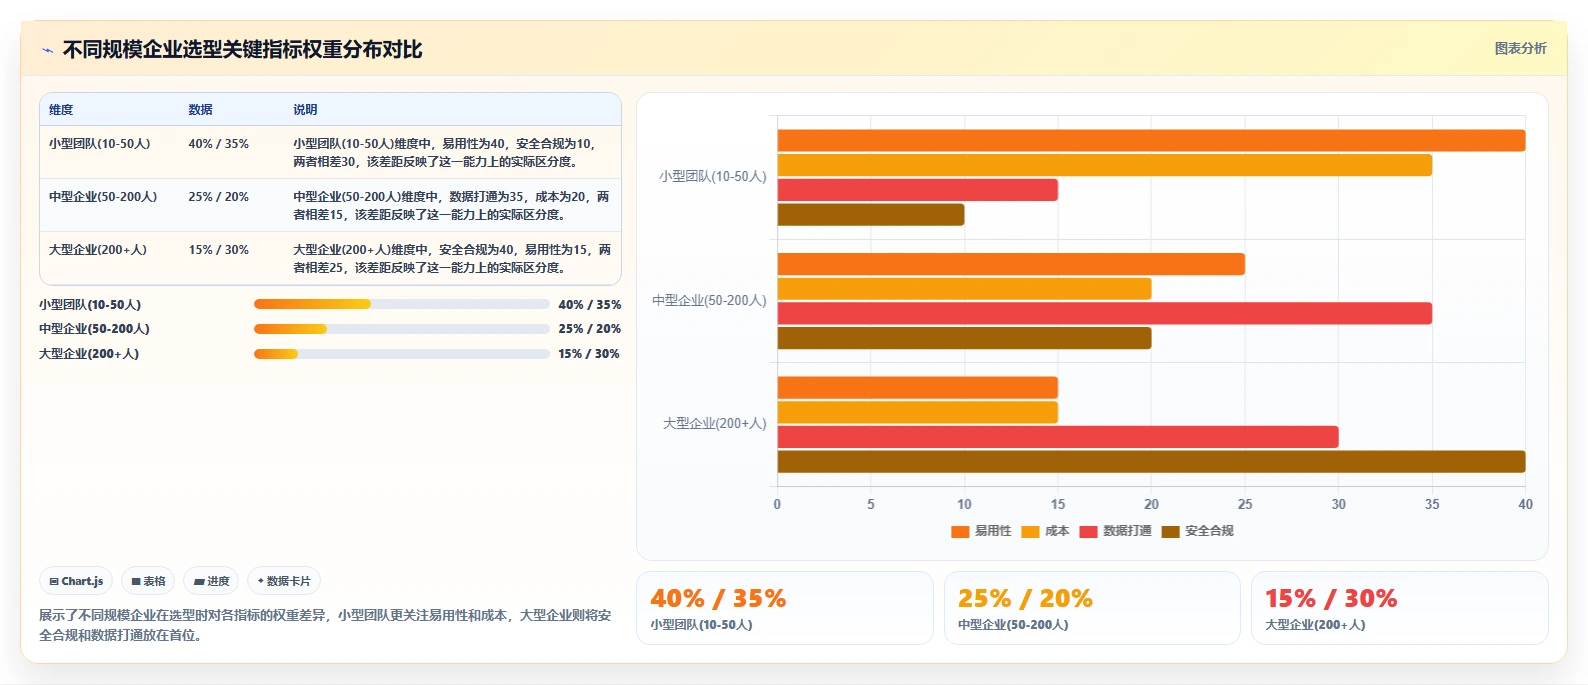Click the 安全合规 bar for 大型企业 in chart
This screenshot has width=1588, height=685.
(x=1151, y=462)
